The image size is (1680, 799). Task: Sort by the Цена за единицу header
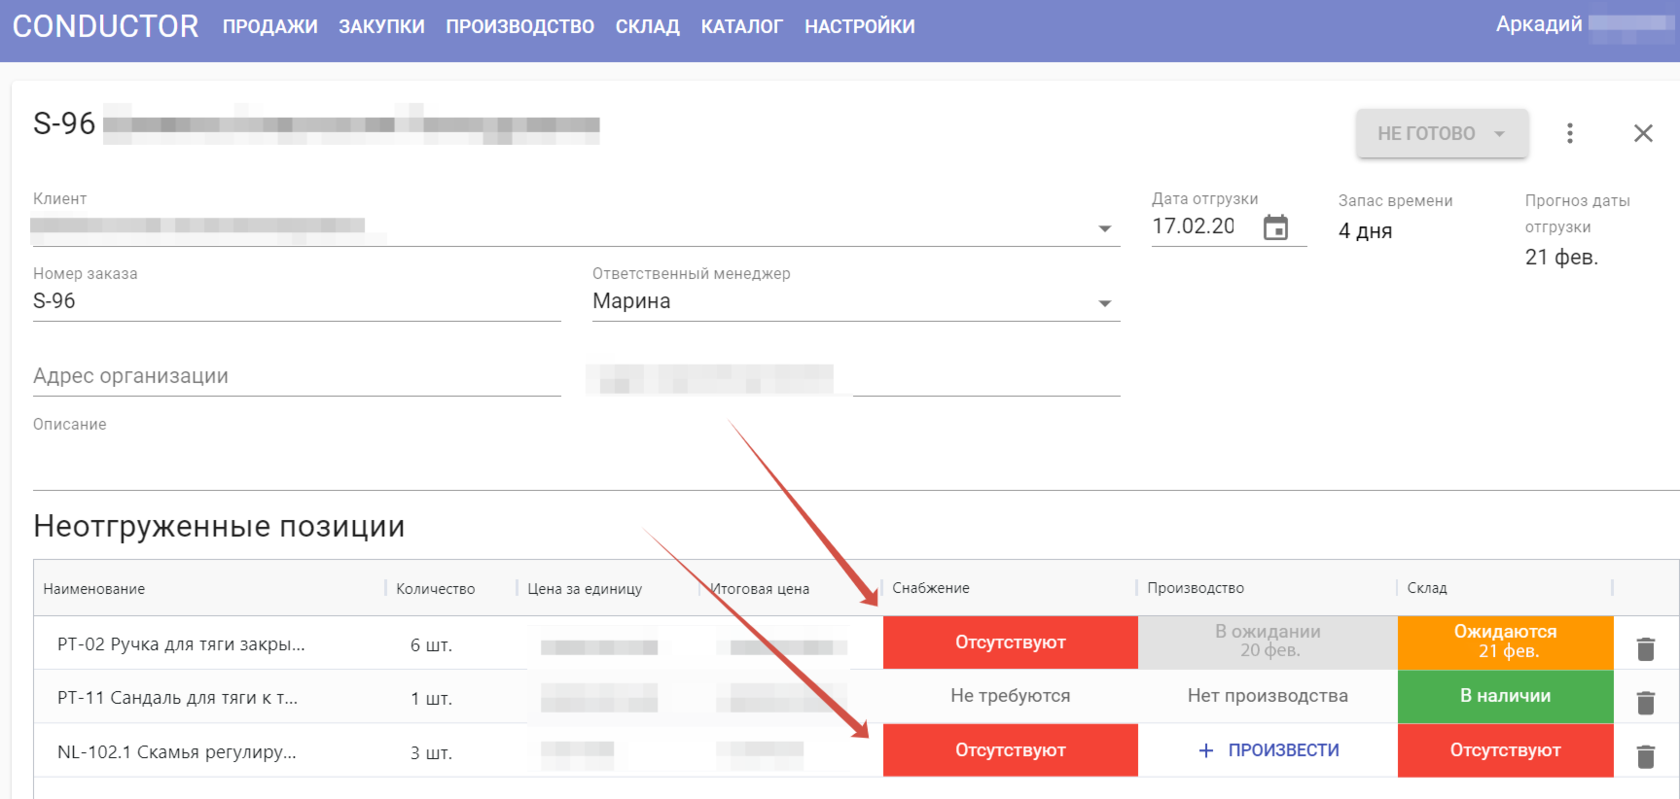(585, 589)
